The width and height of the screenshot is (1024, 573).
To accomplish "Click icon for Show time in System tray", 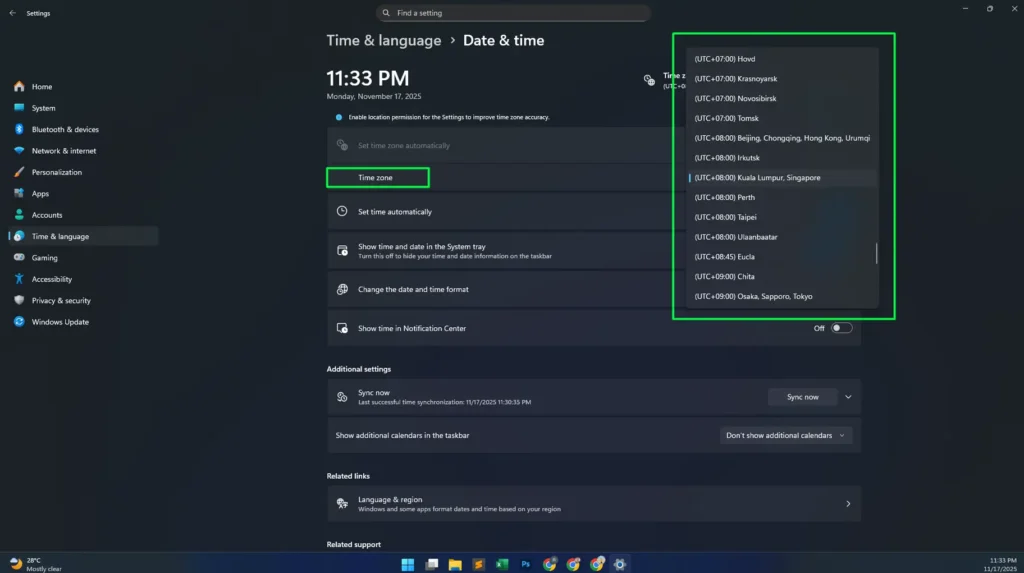I will click(342, 251).
